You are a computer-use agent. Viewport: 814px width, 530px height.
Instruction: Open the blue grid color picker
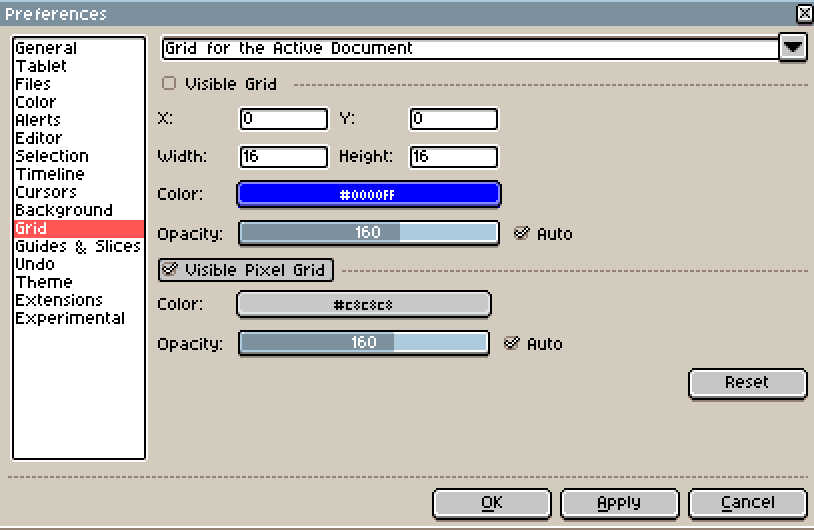pyautogui.click(x=368, y=194)
